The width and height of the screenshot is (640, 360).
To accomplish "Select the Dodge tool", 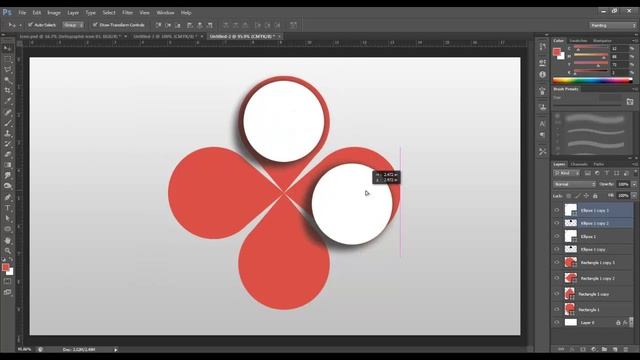I will click(7, 186).
